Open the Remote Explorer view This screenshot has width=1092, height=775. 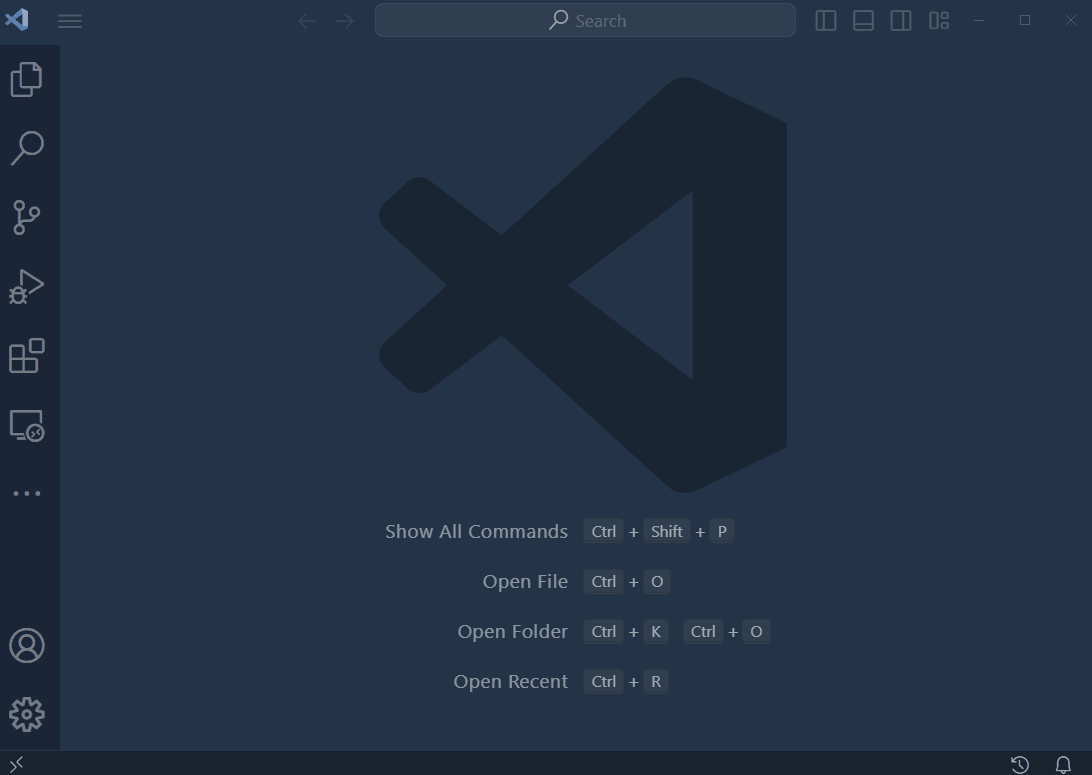pyautogui.click(x=27, y=425)
